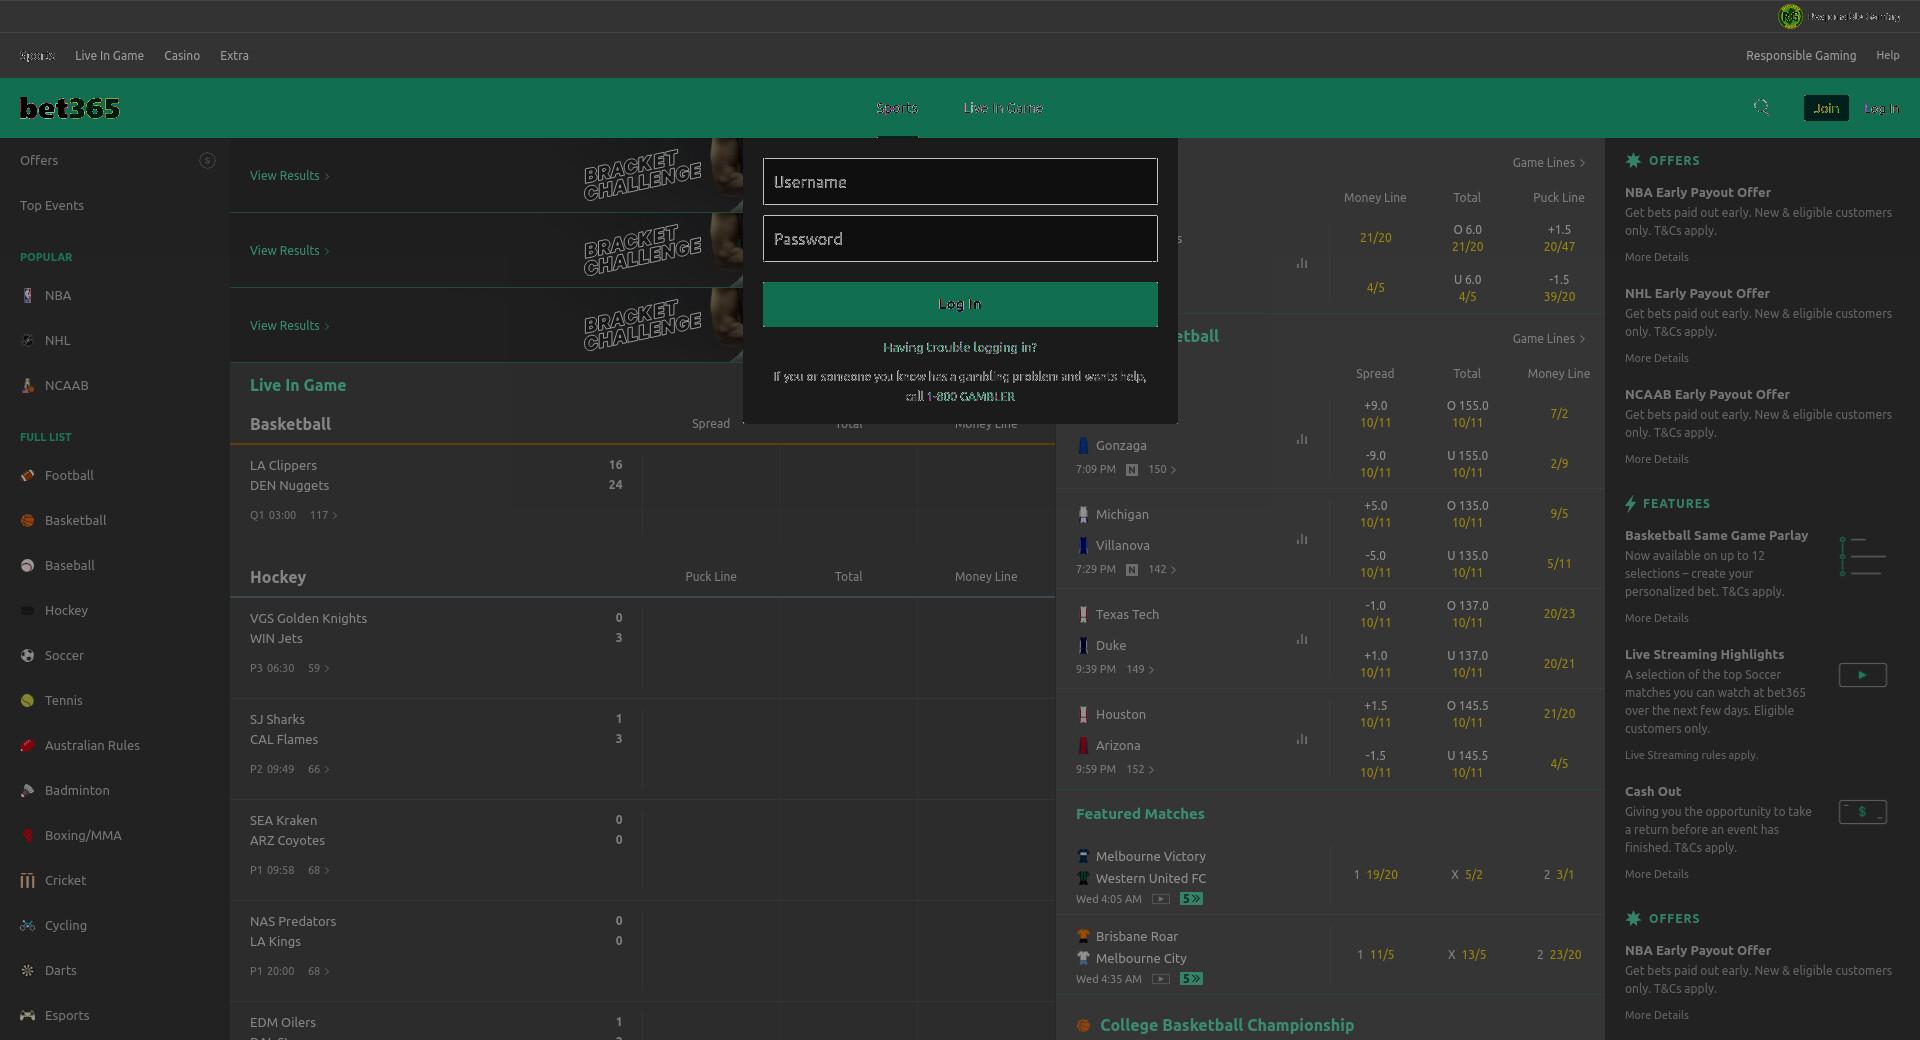Image resolution: width=1920 pixels, height=1040 pixels.
Task: Choose the Basketball icon in Full List
Action: [x=27, y=520]
